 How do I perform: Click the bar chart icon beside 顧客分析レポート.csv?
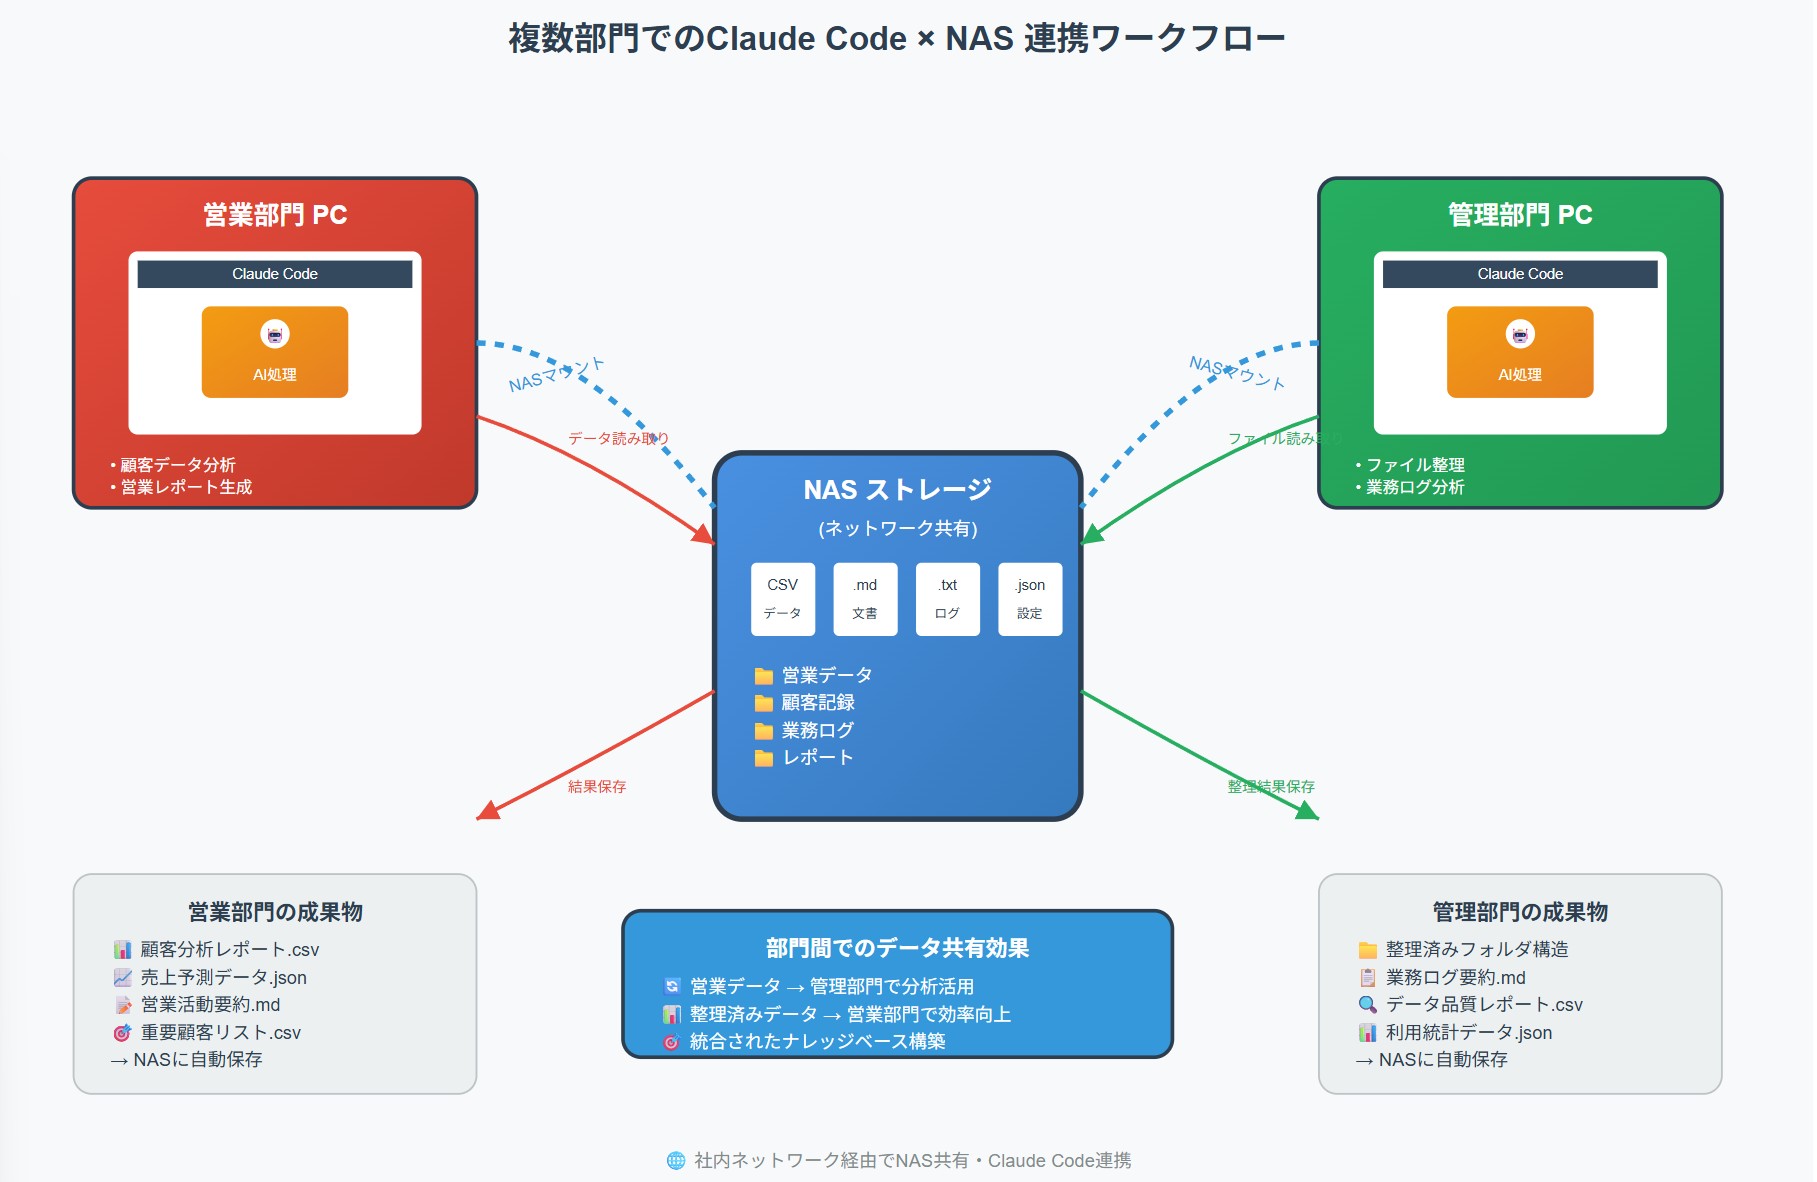[x=122, y=949]
